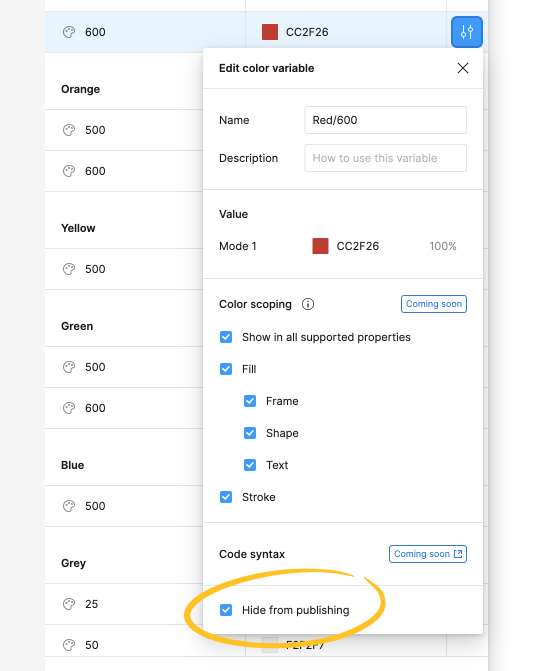Click the palette icon for Blue 500
Screen dimensions: 533x671
pos(69,506)
